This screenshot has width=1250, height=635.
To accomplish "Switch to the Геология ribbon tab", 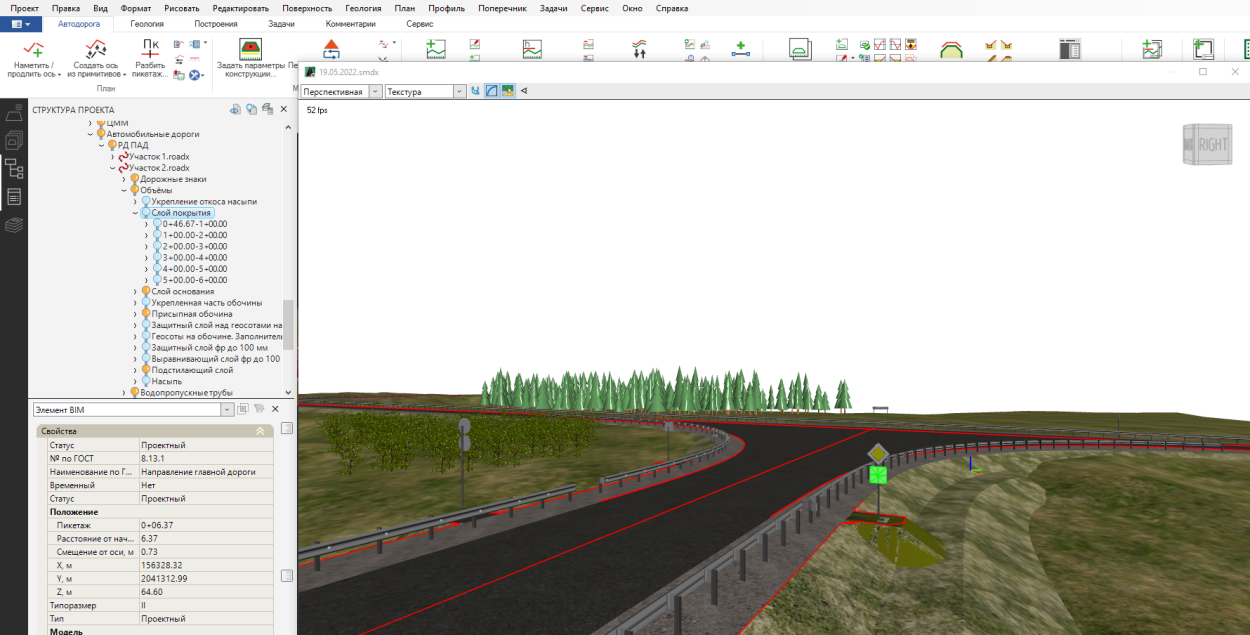I will pos(147,23).
